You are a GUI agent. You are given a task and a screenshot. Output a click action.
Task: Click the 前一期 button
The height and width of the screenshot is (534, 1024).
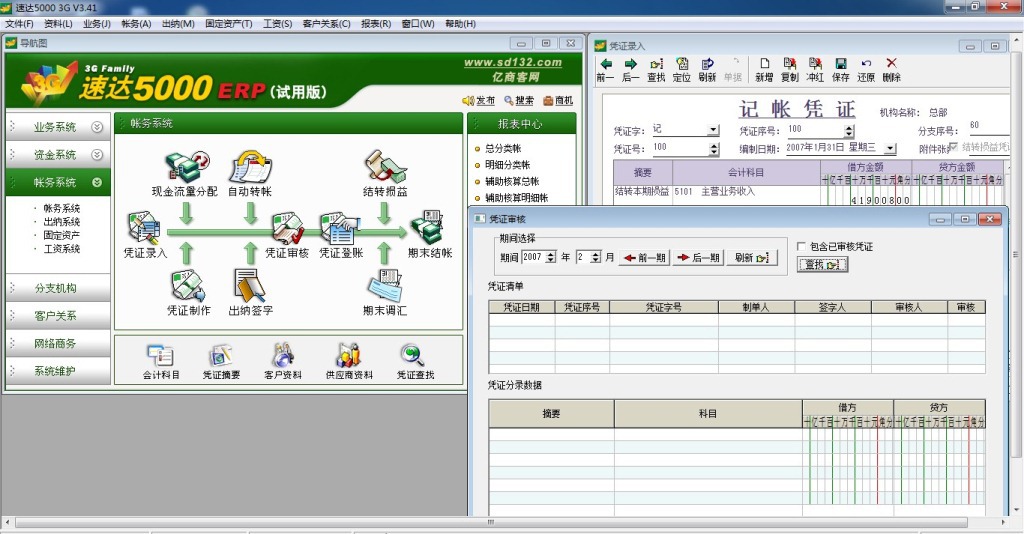pos(644,258)
